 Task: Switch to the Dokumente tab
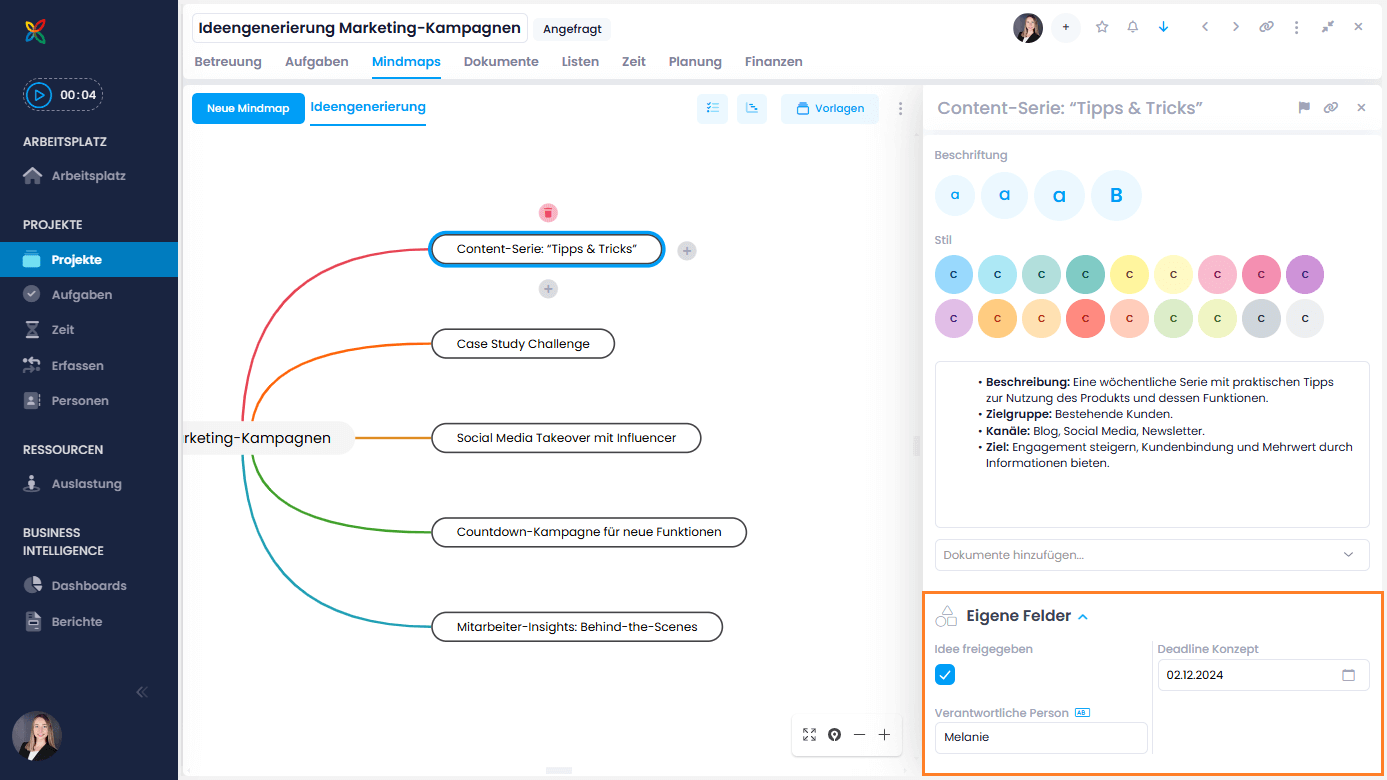pos(500,61)
